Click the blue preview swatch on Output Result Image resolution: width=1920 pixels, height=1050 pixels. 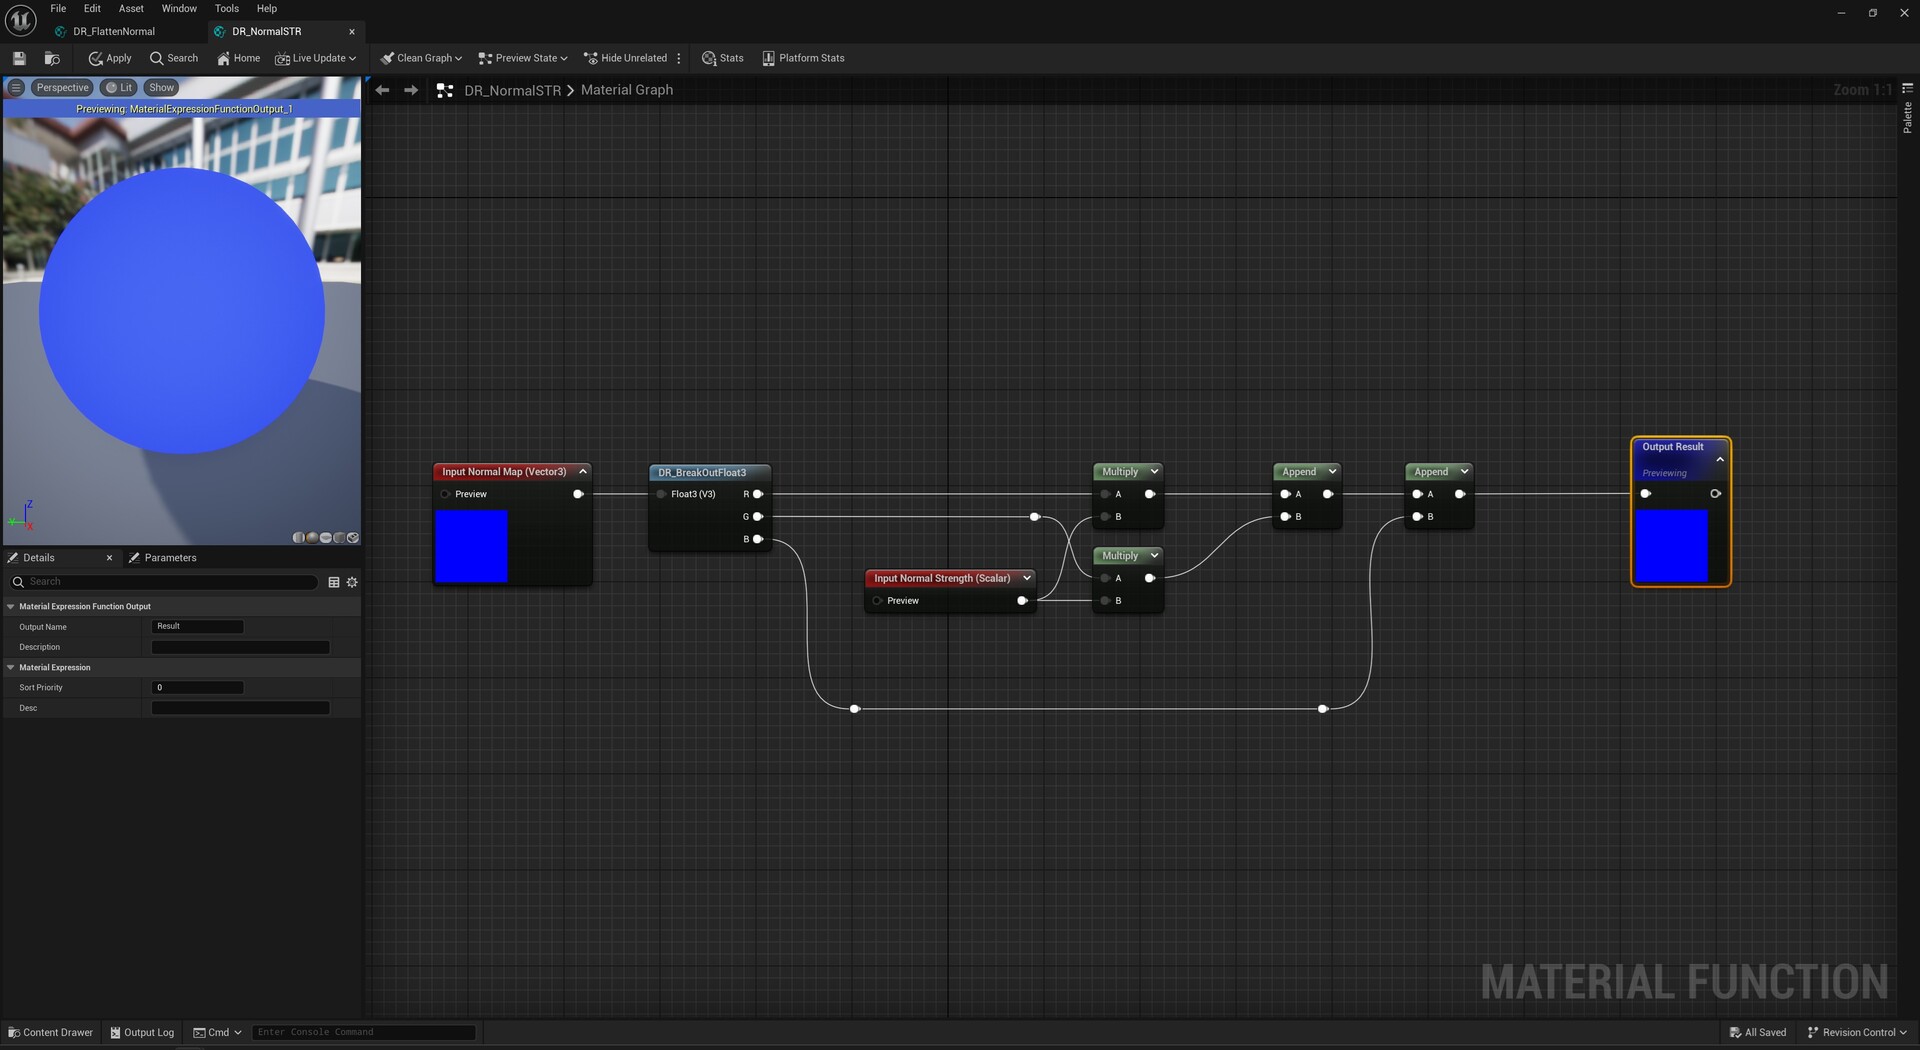tap(1670, 545)
